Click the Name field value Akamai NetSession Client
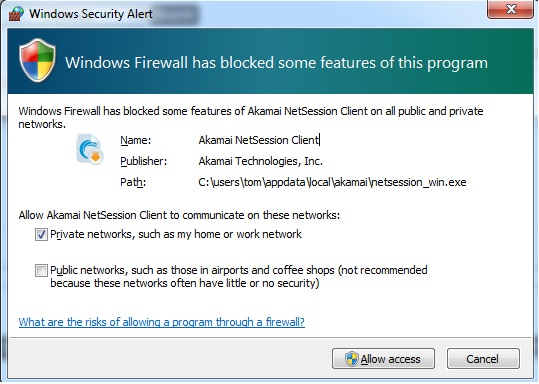The width and height of the screenshot is (539, 384). [259, 140]
